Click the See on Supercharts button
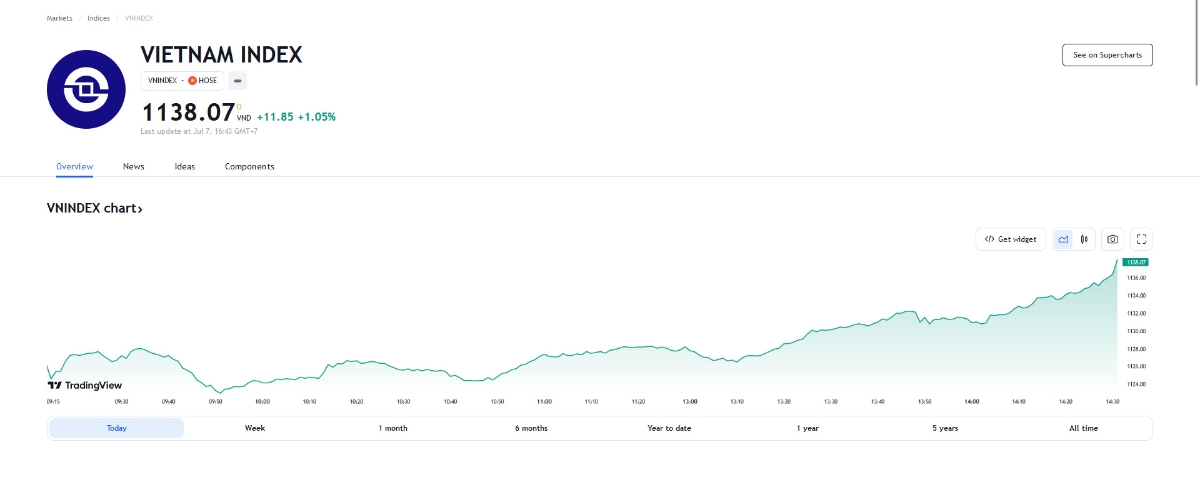 click(x=1107, y=55)
